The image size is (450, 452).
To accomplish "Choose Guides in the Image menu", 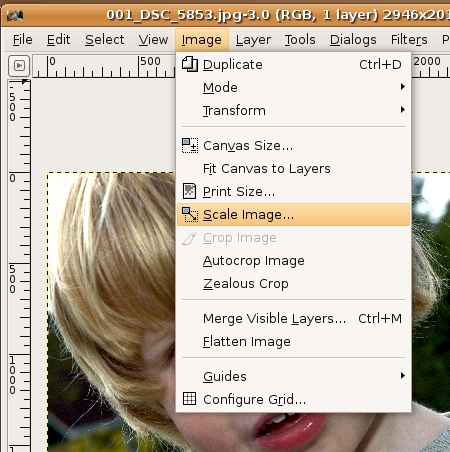I will tap(294, 376).
